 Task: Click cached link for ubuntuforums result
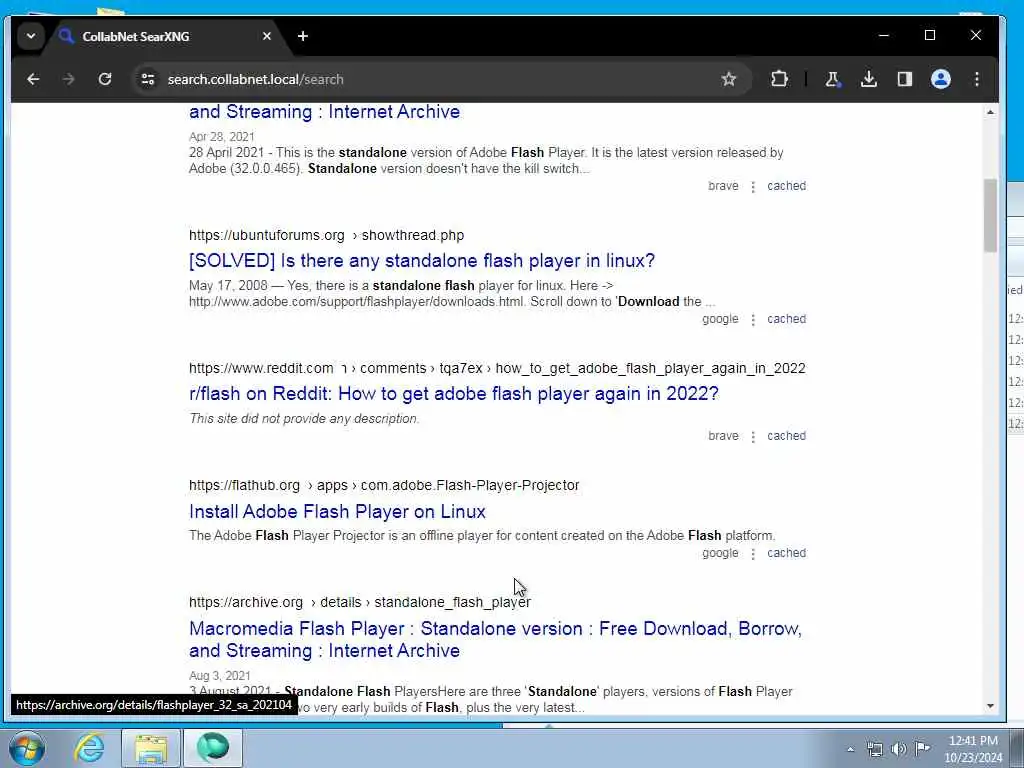click(x=786, y=319)
